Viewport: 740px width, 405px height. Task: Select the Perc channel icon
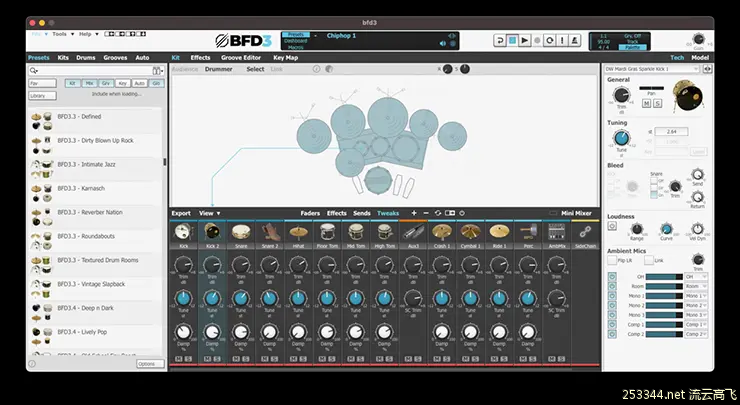point(528,232)
